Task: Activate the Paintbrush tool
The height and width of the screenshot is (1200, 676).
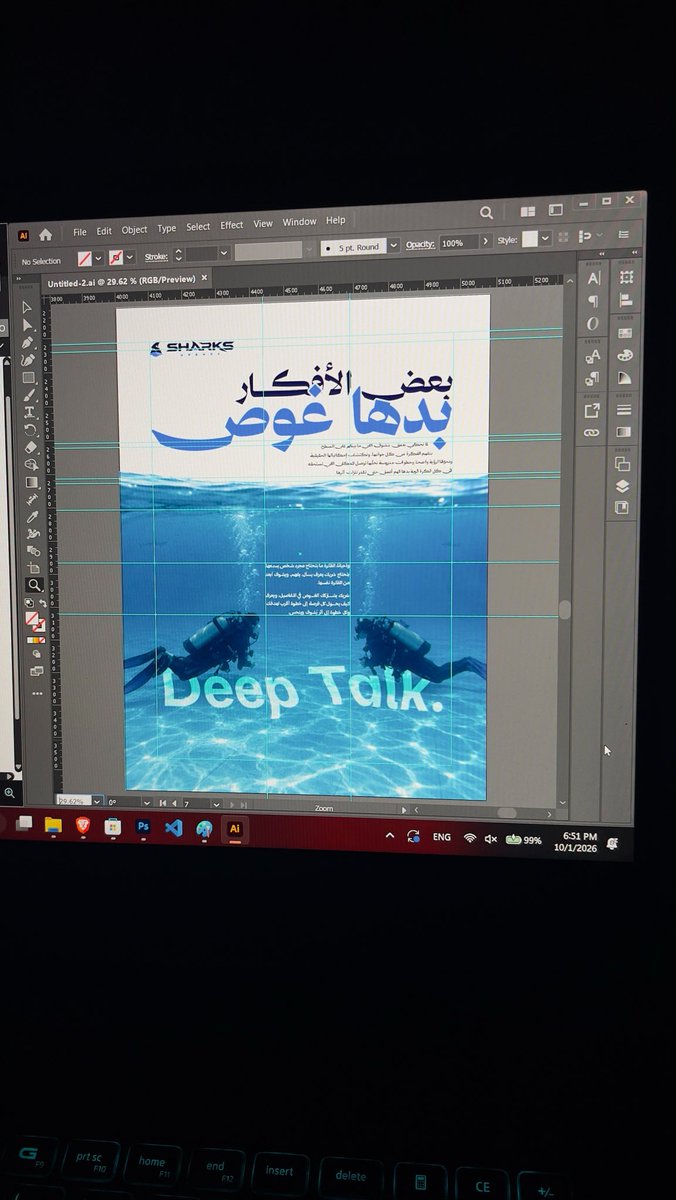Action: click(28, 396)
